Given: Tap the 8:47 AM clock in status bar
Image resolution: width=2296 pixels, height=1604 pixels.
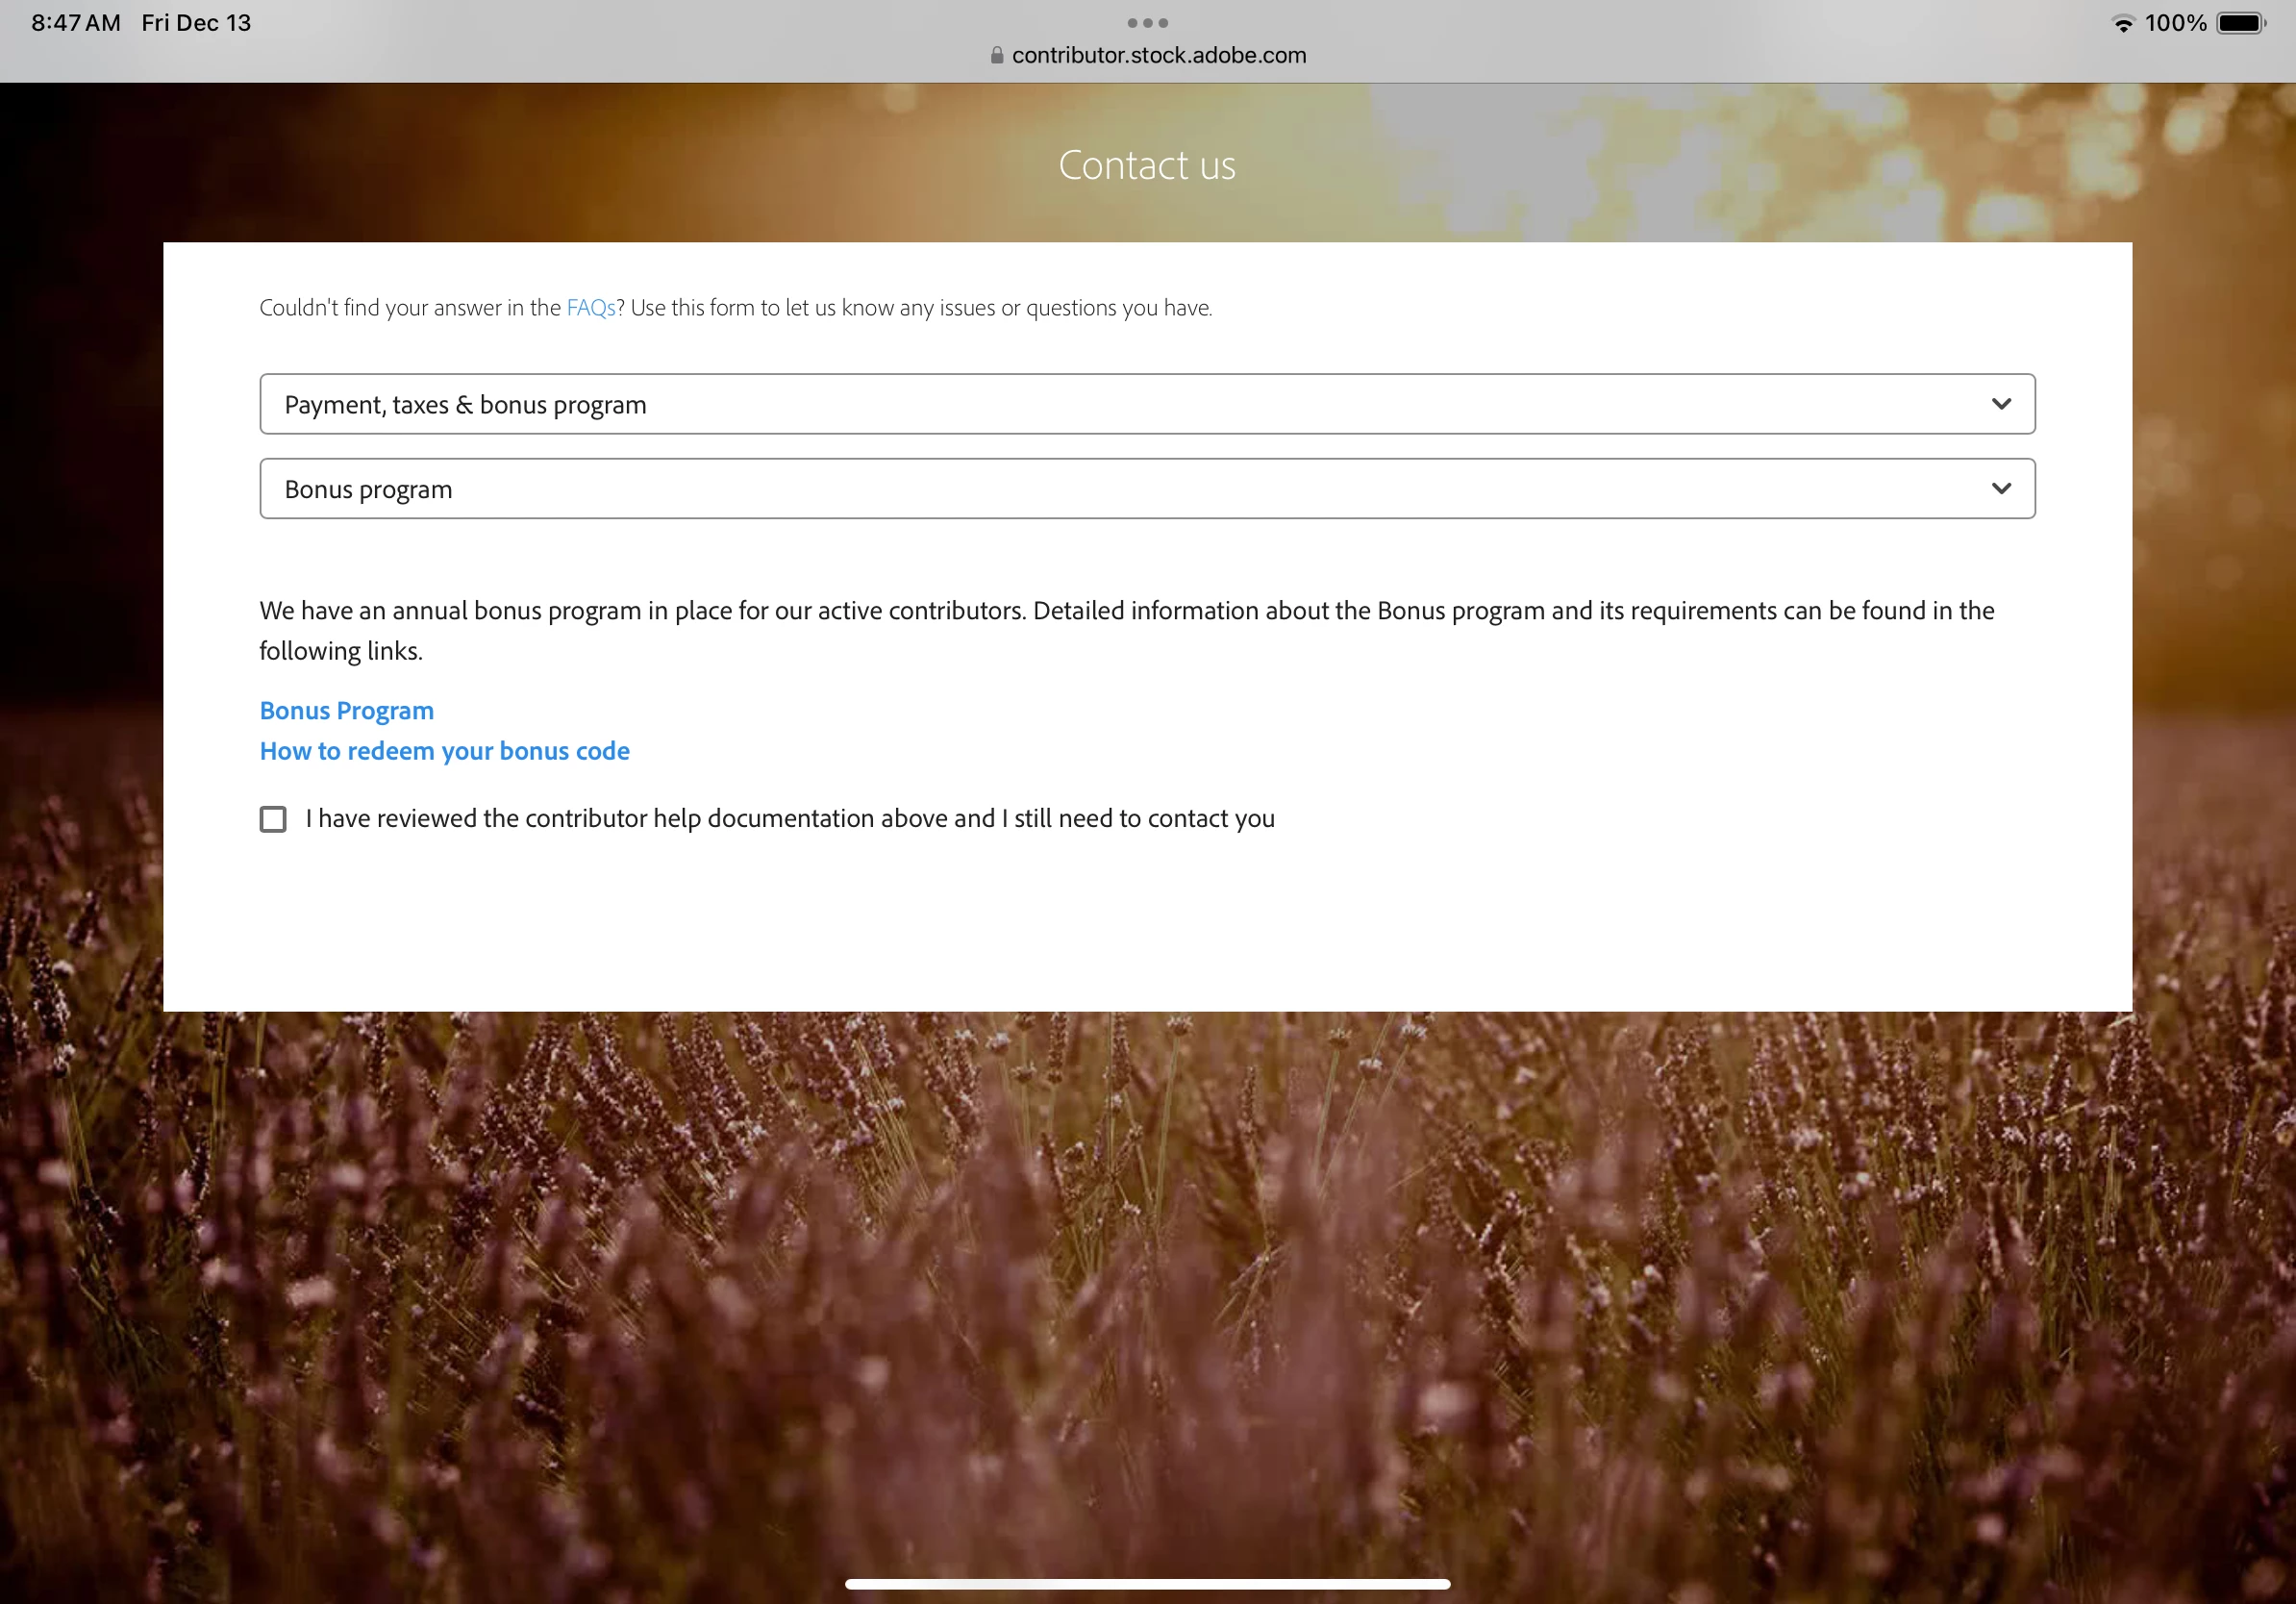Looking at the screenshot, I should click(x=75, y=23).
